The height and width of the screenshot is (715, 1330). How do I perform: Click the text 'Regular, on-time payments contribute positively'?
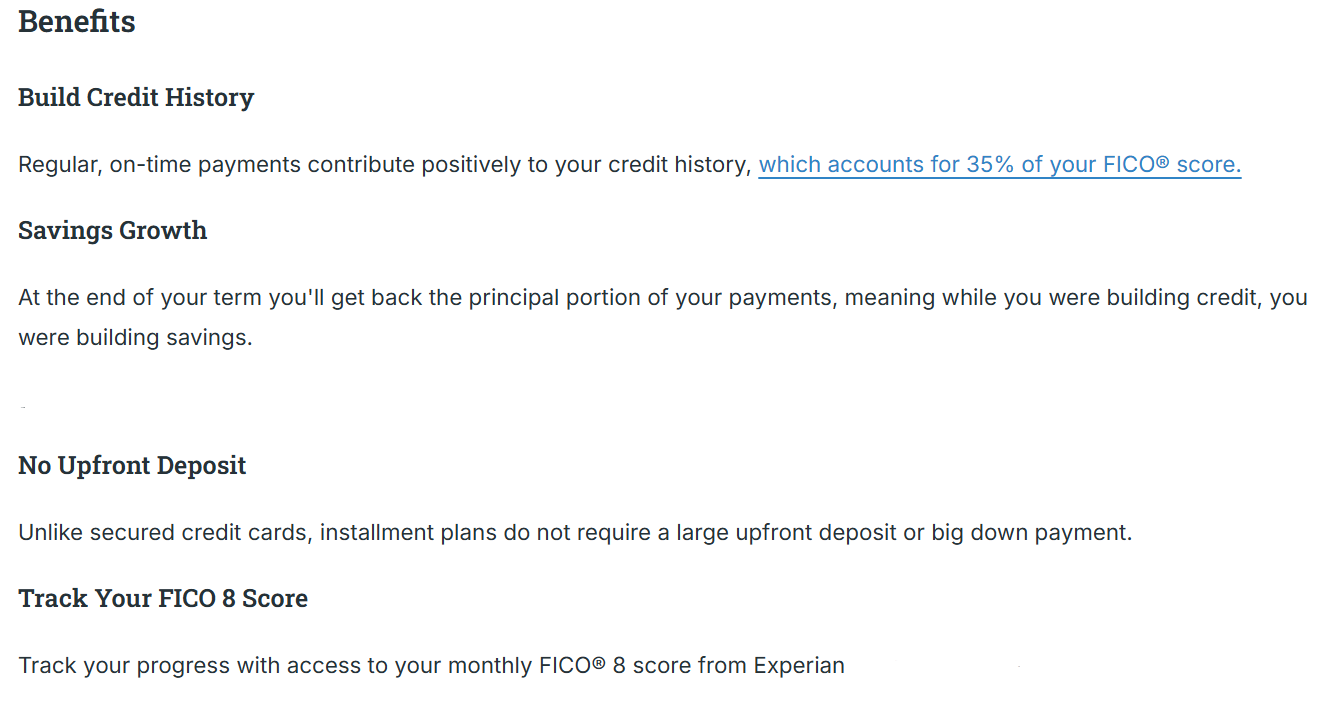point(268,165)
